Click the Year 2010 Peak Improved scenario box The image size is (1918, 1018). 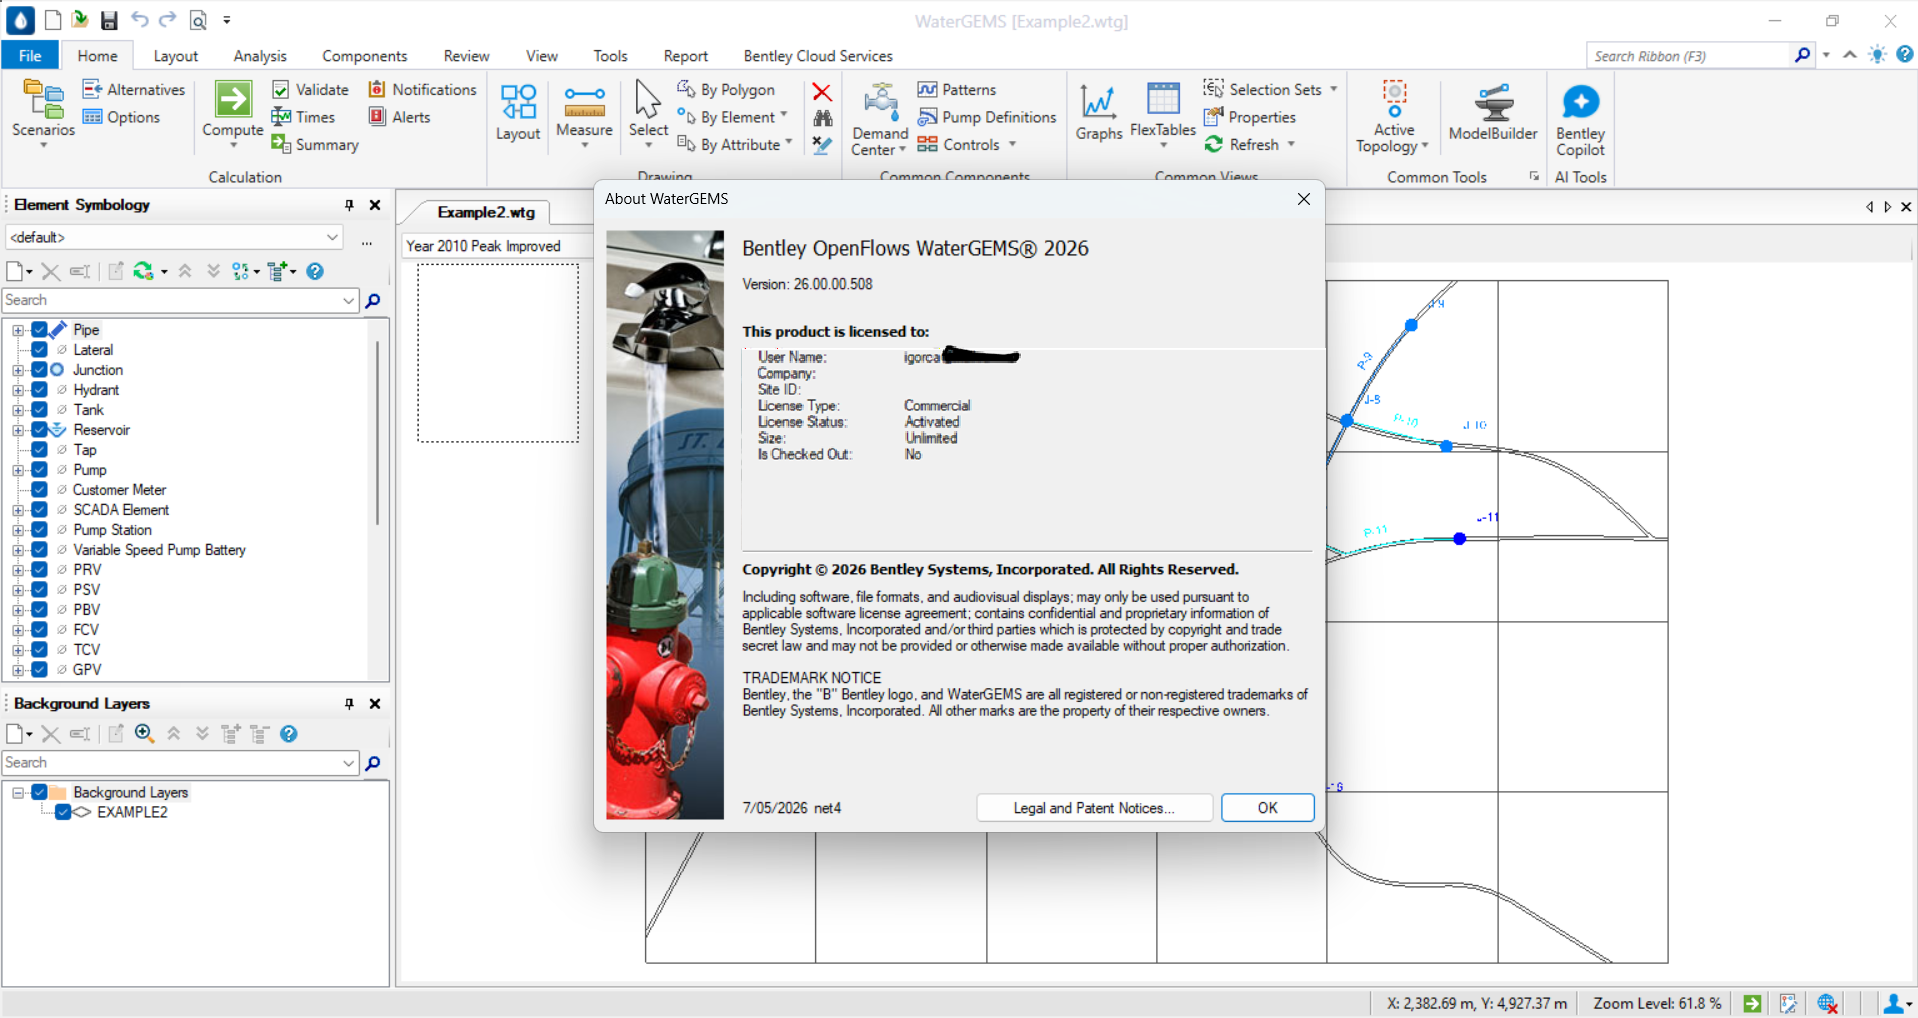pyautogui.click(x=497, y=246)
